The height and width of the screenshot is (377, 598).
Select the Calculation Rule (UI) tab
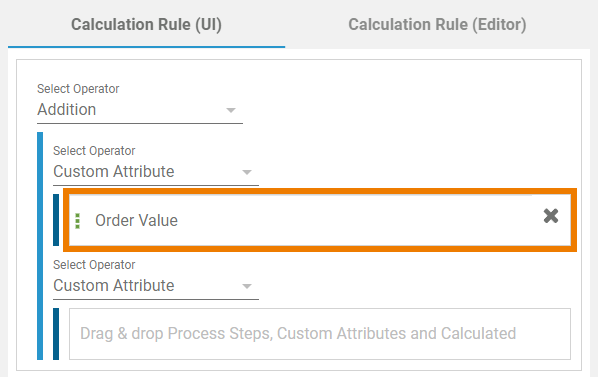pyautogui.click(x=146, y=25)
